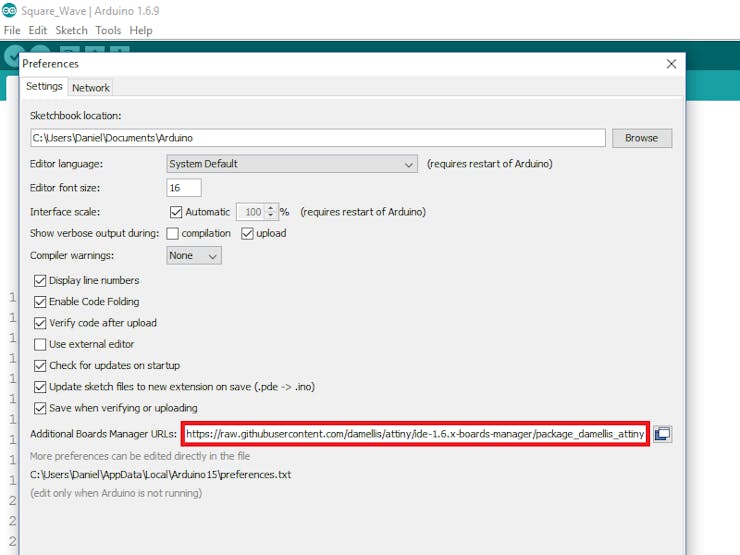Select the Settings tab
The height and width of the screenshot is (555, 740).
click(44, 86)
